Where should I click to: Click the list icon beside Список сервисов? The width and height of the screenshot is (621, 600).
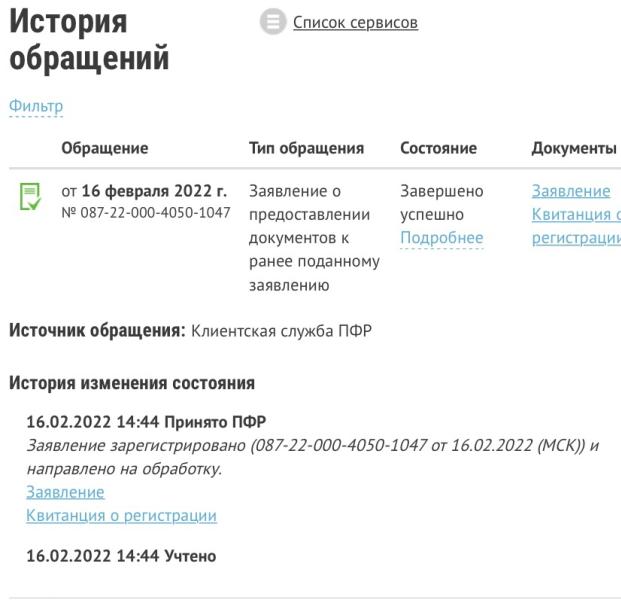[x=273, y=21]
